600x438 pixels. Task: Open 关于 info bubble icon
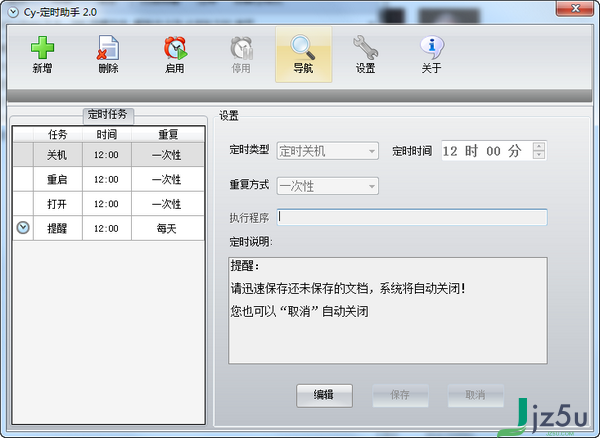[432, 48]
